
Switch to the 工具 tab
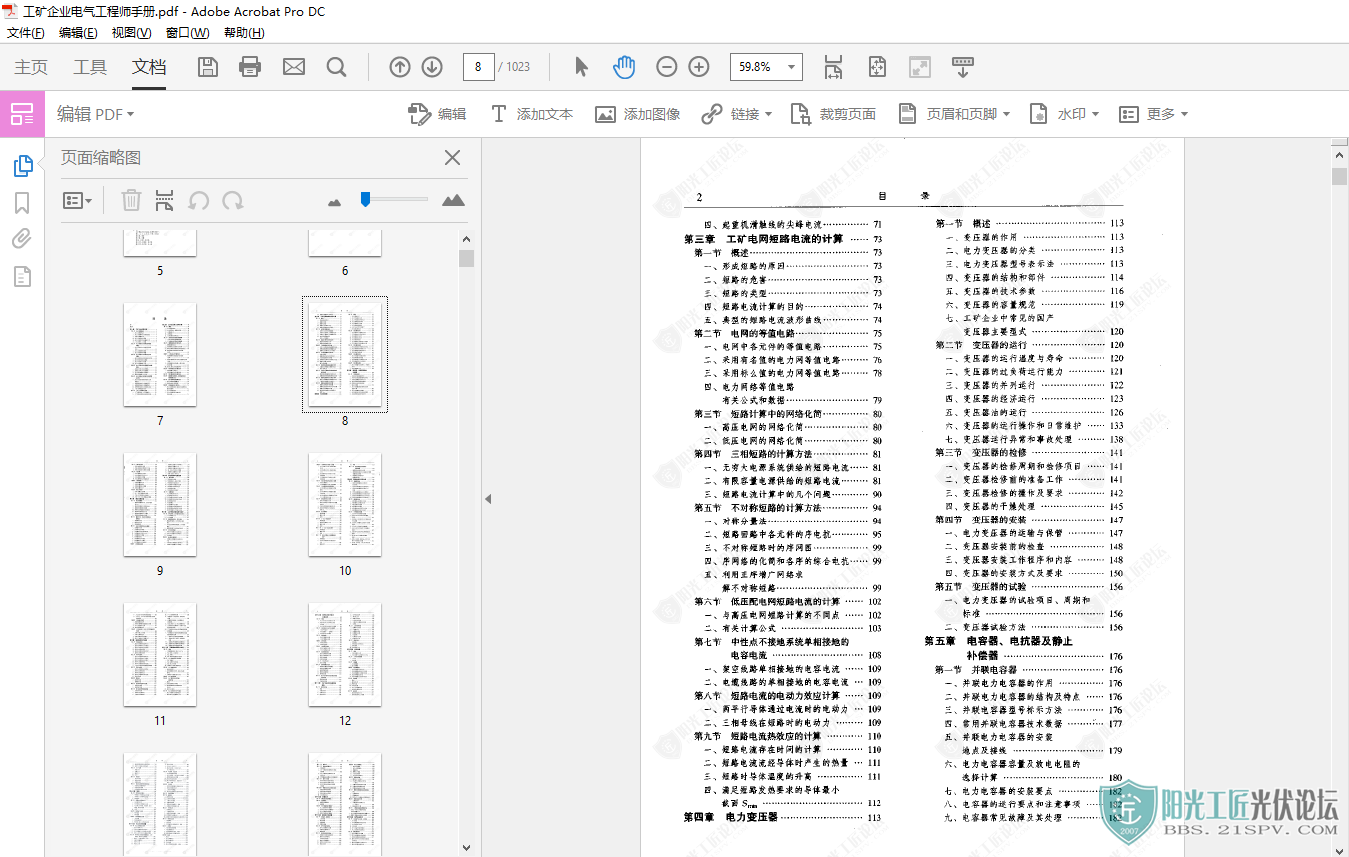click(x=90, y=67)
